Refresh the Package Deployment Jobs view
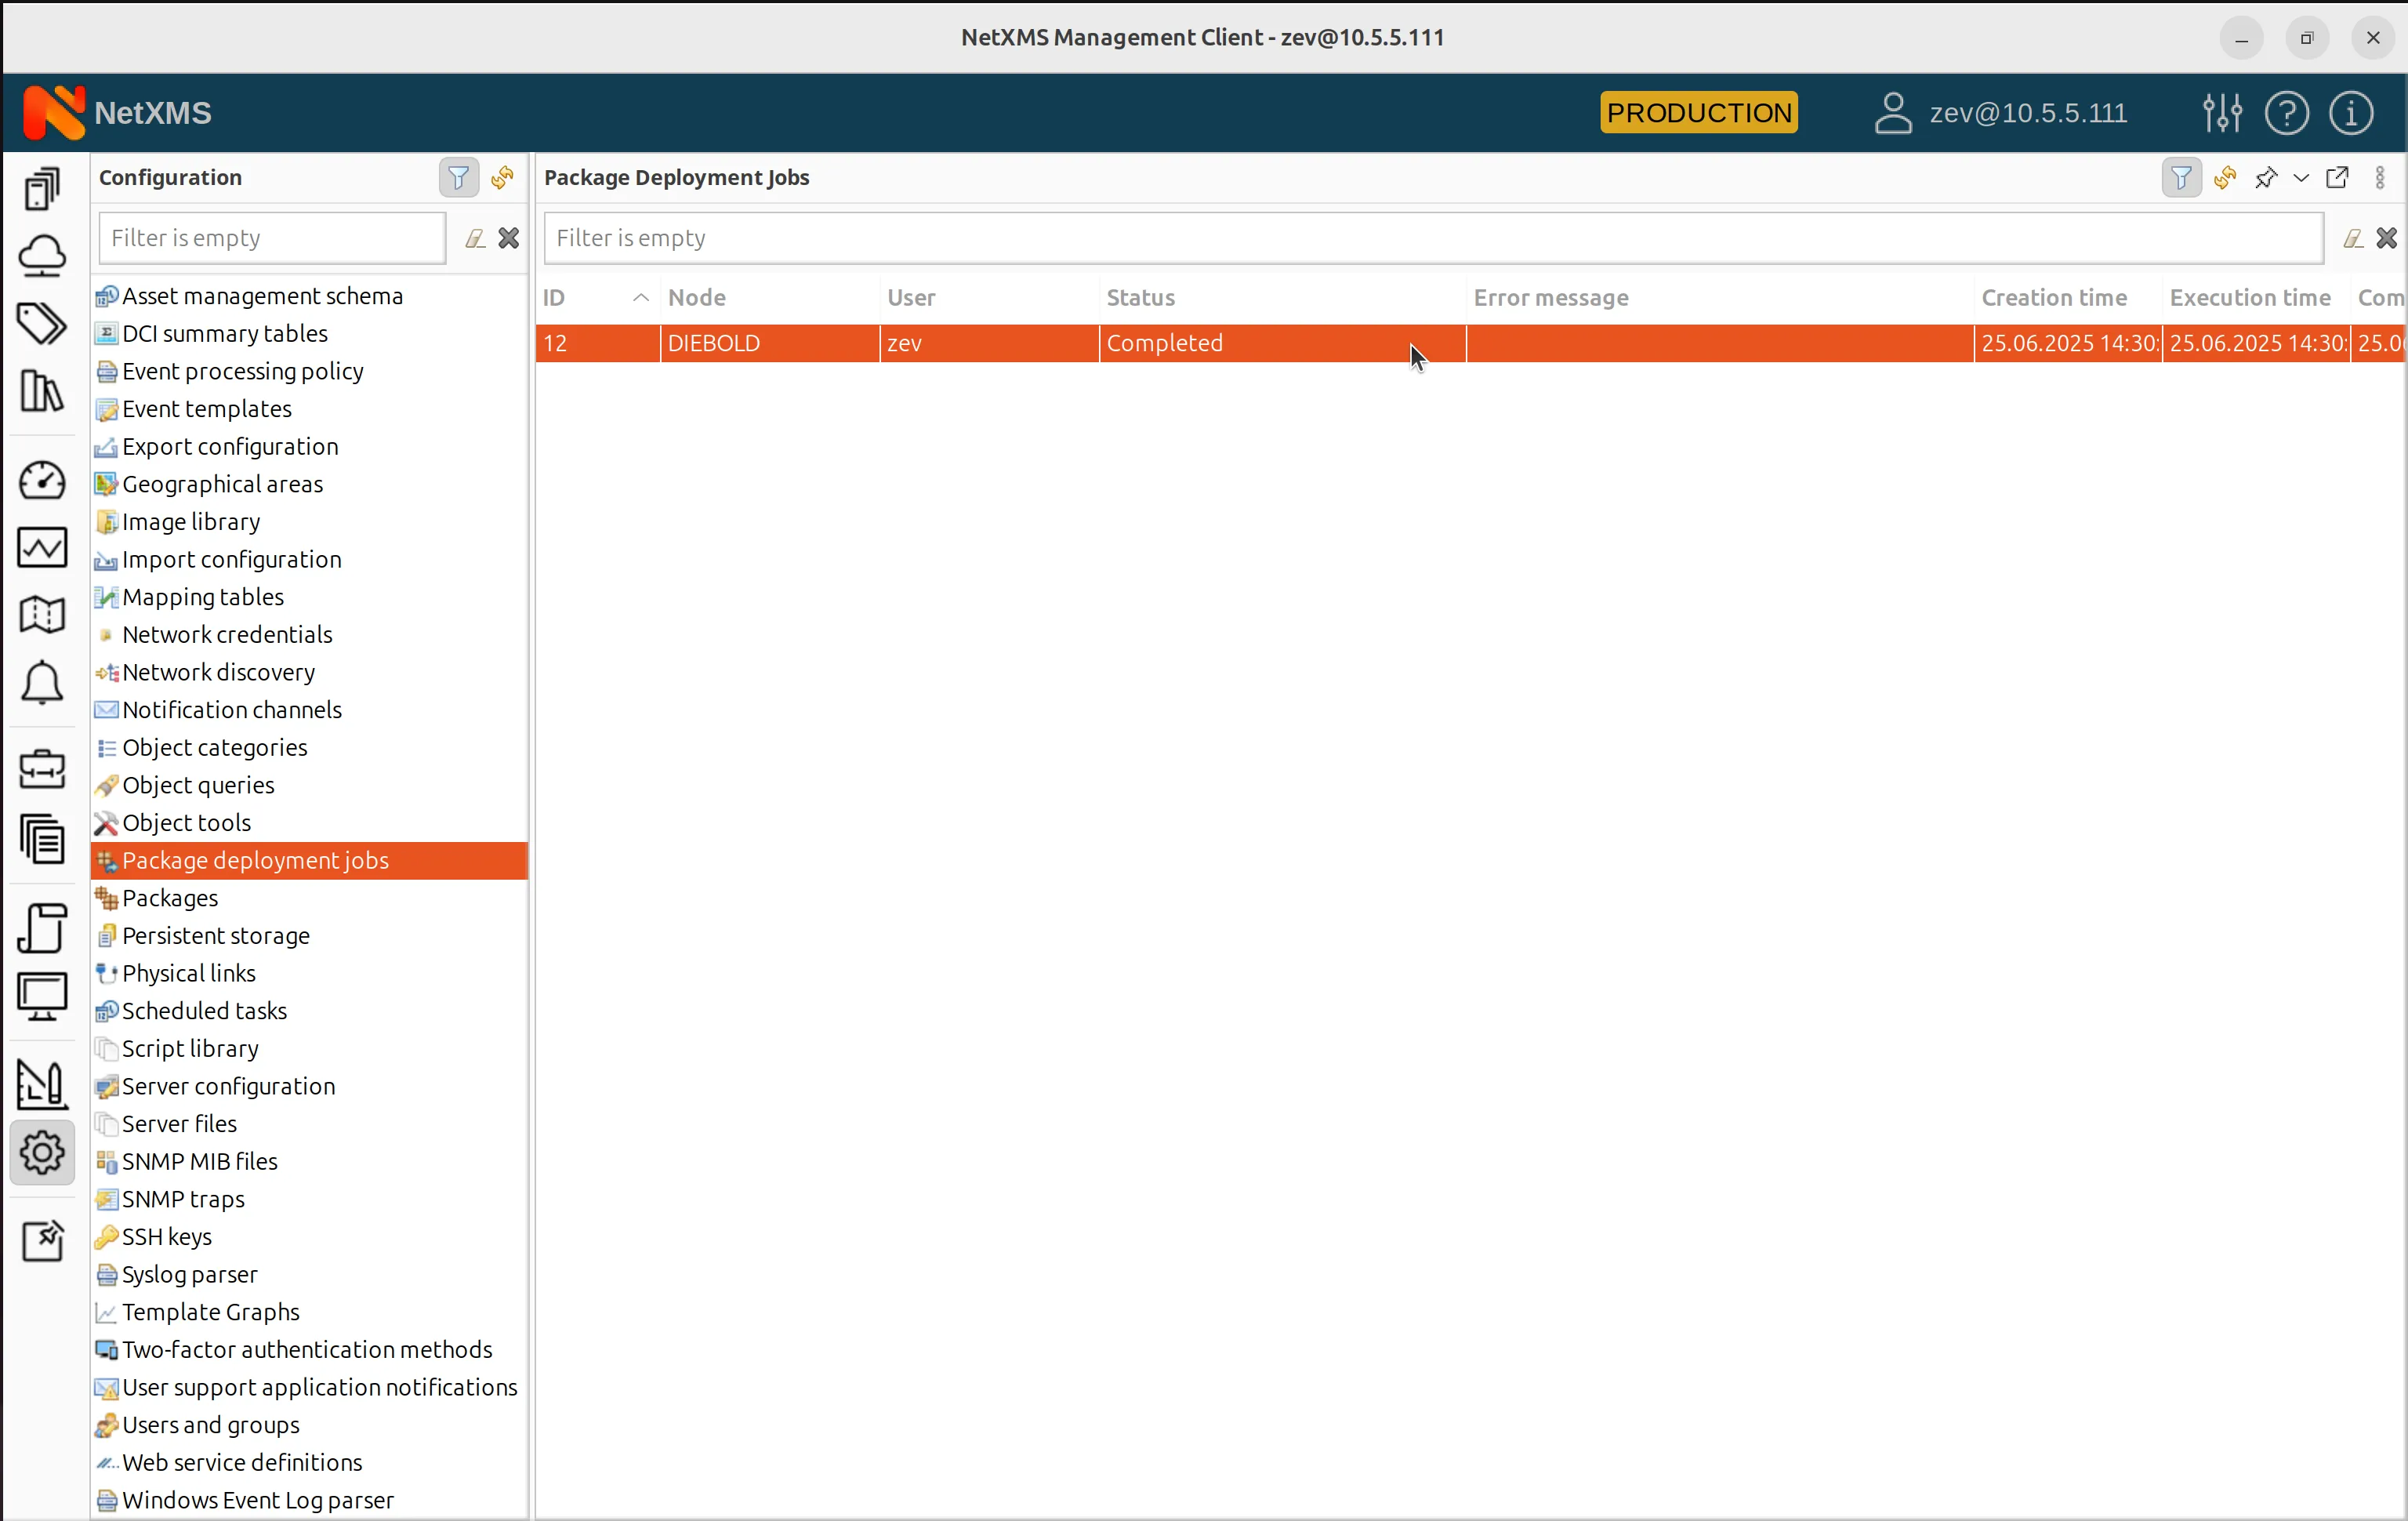 [x=2225, y=178]
